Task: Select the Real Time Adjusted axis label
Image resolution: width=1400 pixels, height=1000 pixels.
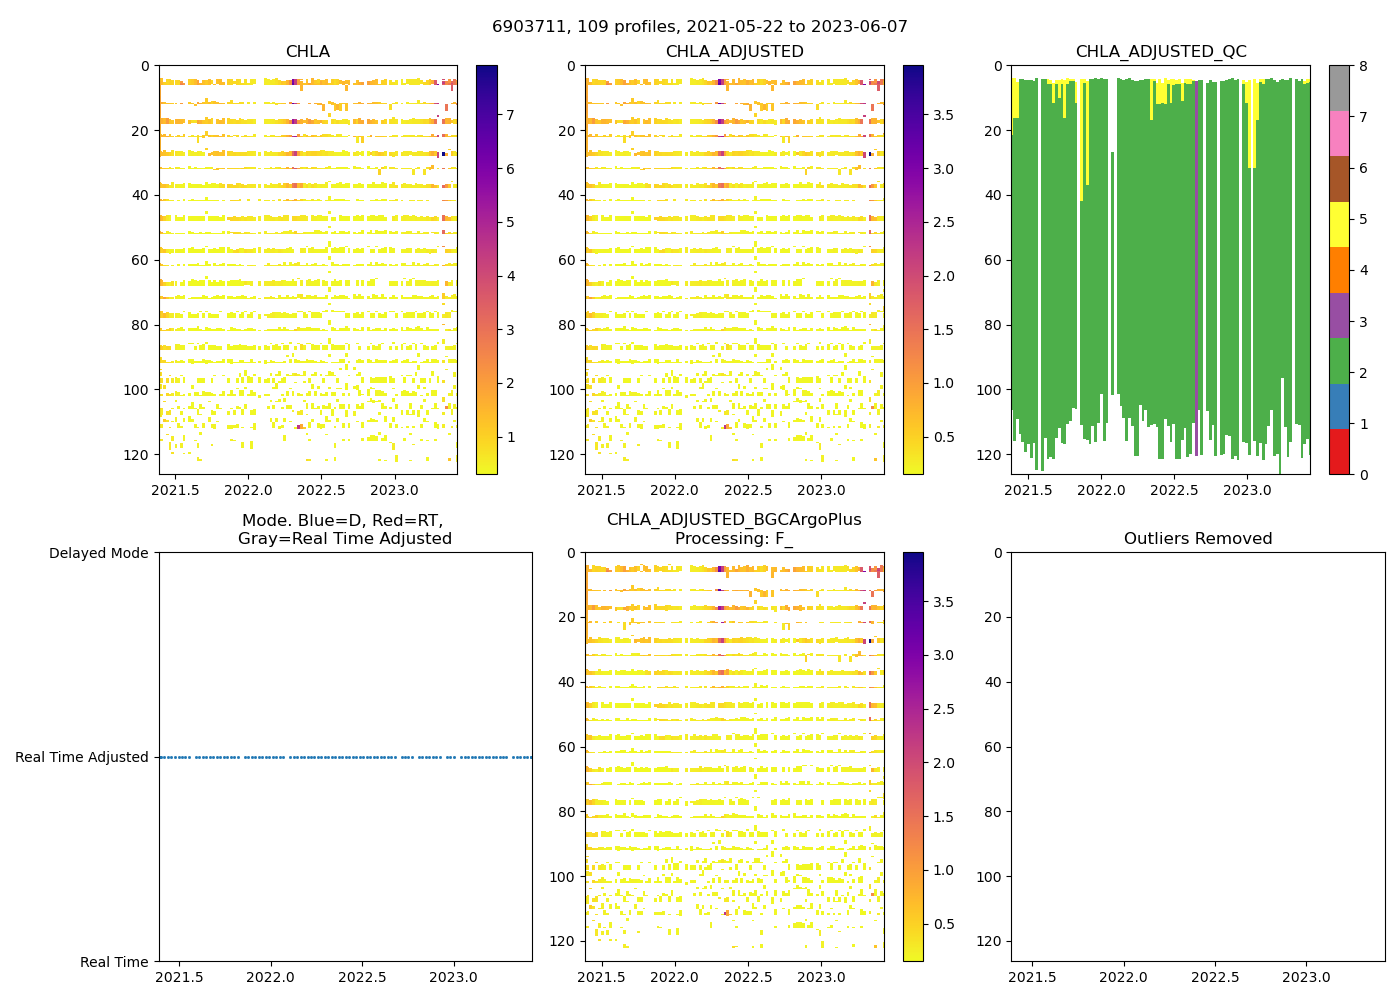Action: 81,758
